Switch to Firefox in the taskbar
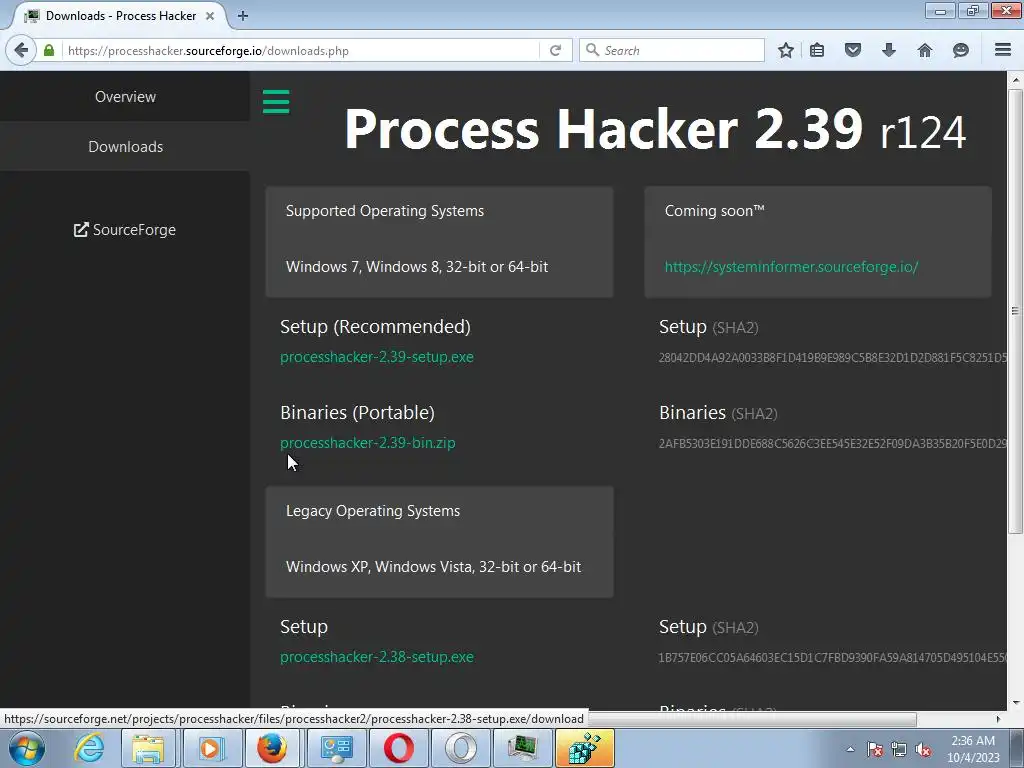This screenshot has width=1024, height=768. [272, 748]
